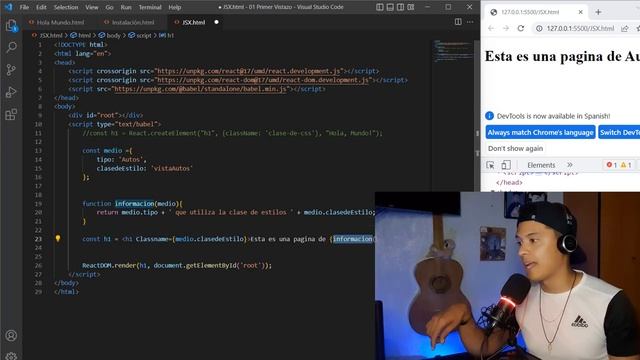Click the informacion function name on line 19
This screenshot has width=640, height=360.
[134, 204]
